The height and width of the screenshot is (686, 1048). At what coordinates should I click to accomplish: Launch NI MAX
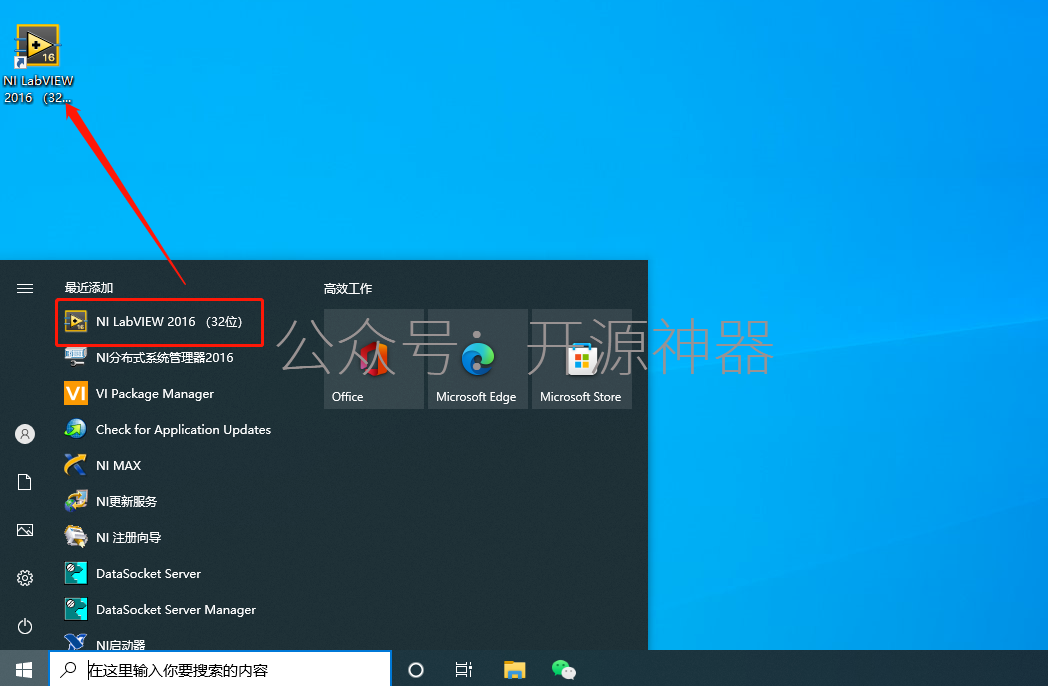(160, 465)
